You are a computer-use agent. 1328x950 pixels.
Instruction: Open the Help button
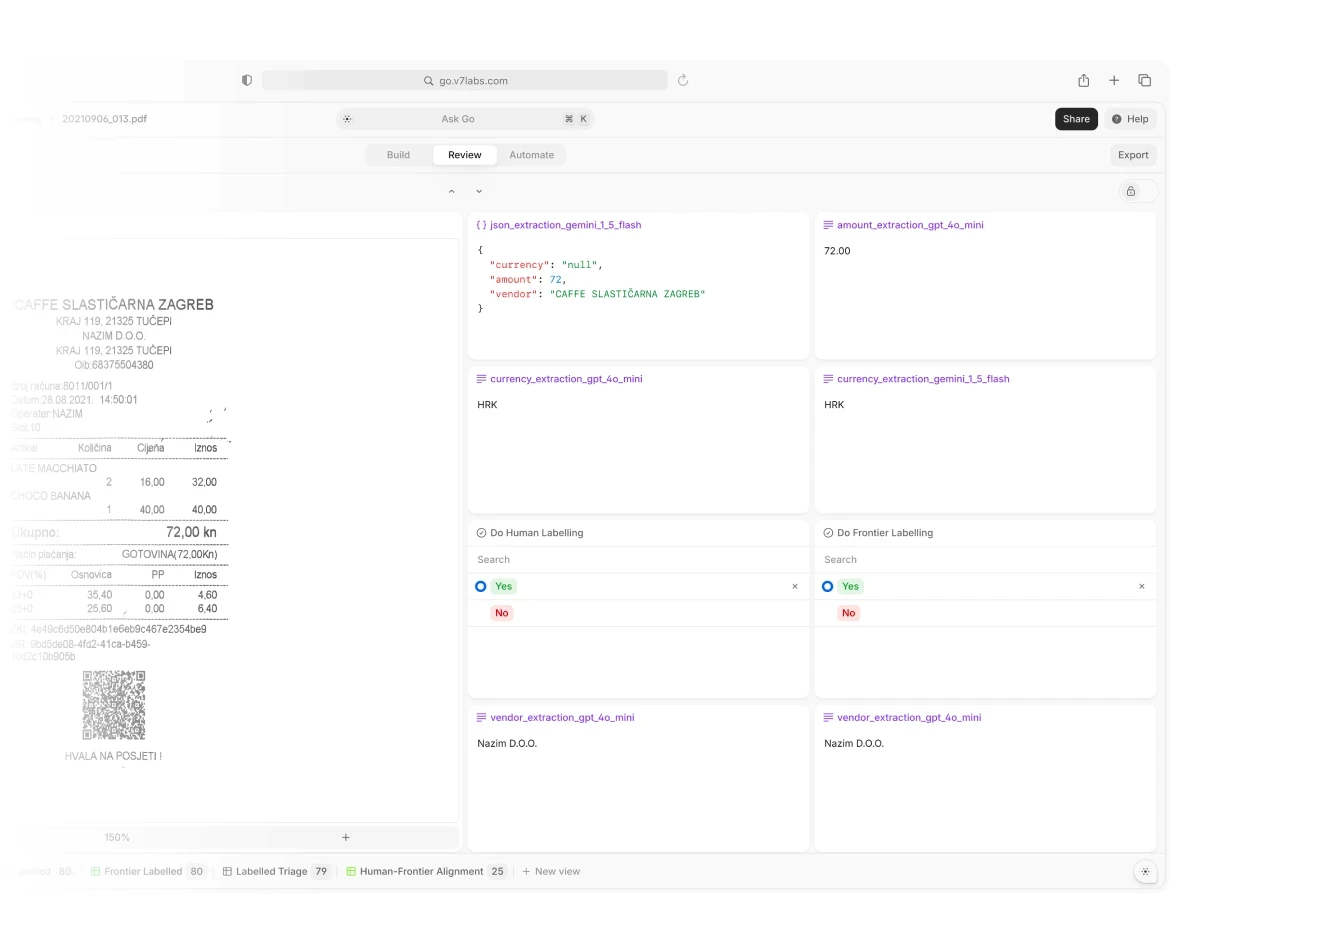[1130, 119]
